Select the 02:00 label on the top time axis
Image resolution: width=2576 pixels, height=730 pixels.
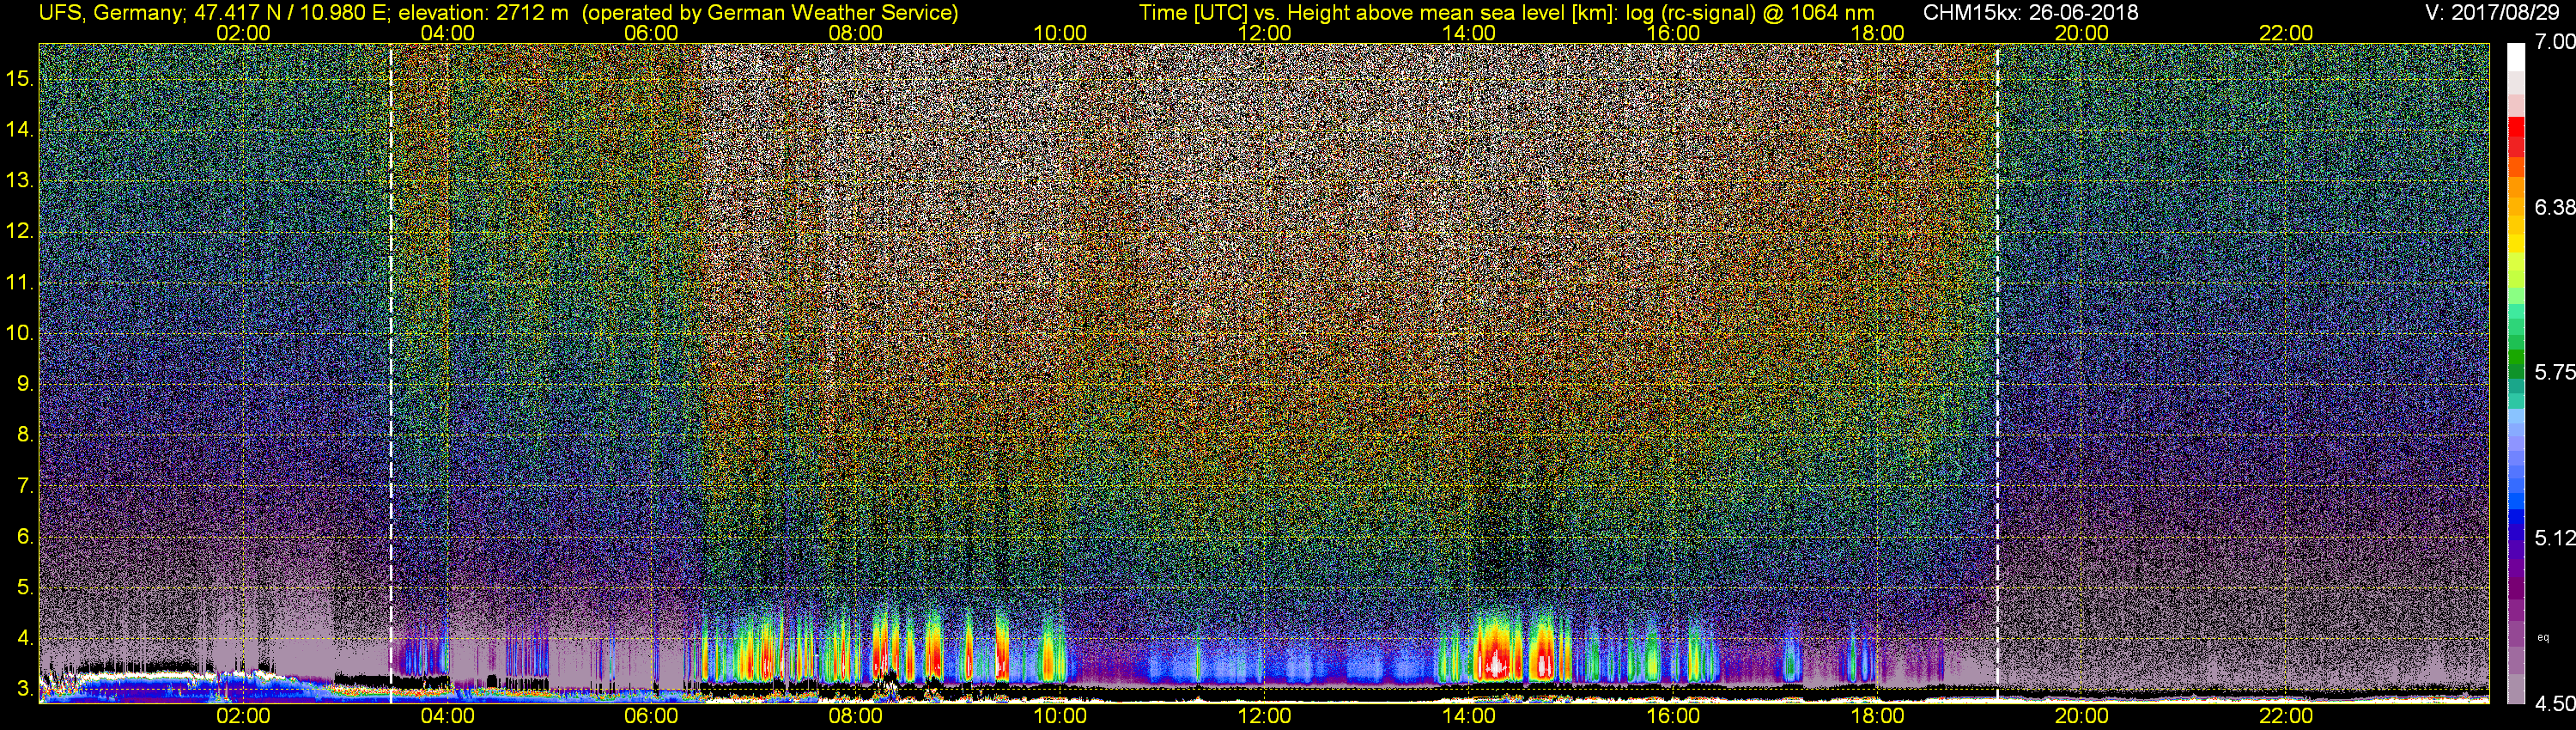pyautogui.click(x=243, y=33)
